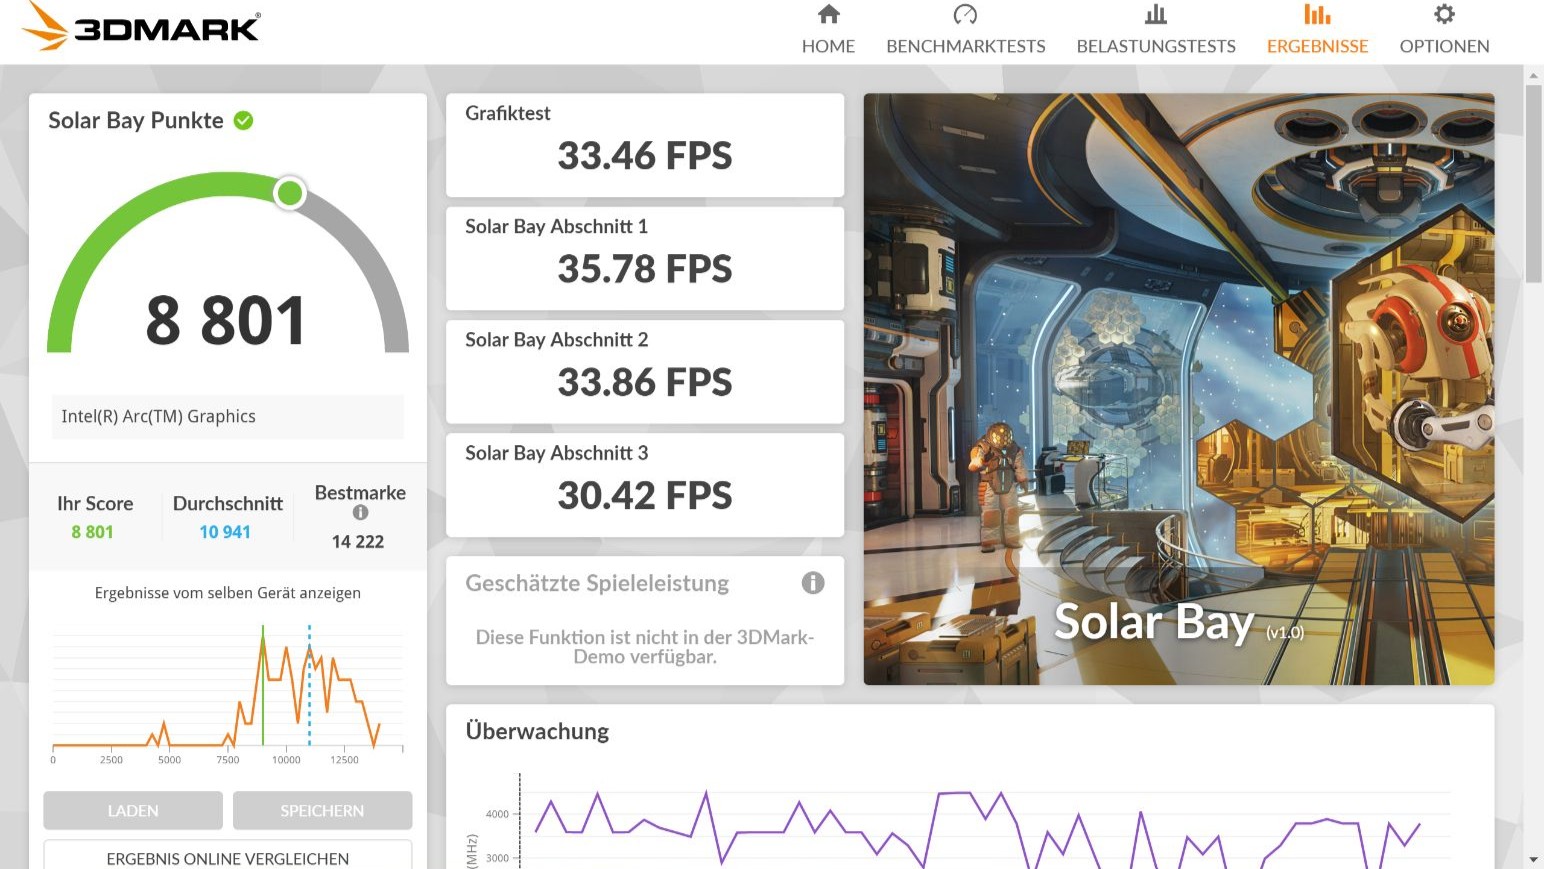
Task: Click the Belastungstests bar chart icon
Action: [x=1155, y=15]
